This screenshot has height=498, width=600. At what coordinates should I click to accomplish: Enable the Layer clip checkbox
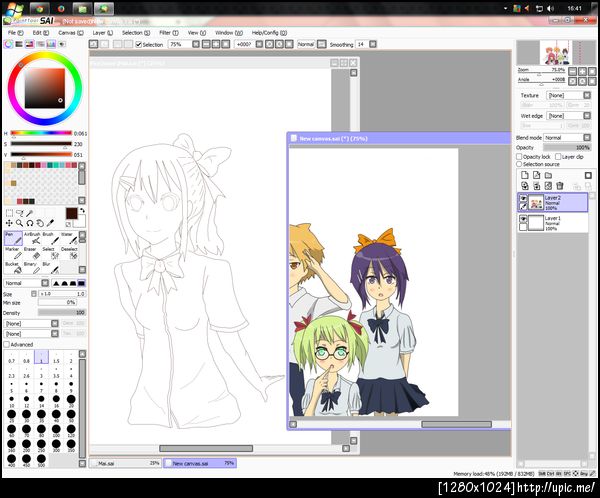point(558,157)
